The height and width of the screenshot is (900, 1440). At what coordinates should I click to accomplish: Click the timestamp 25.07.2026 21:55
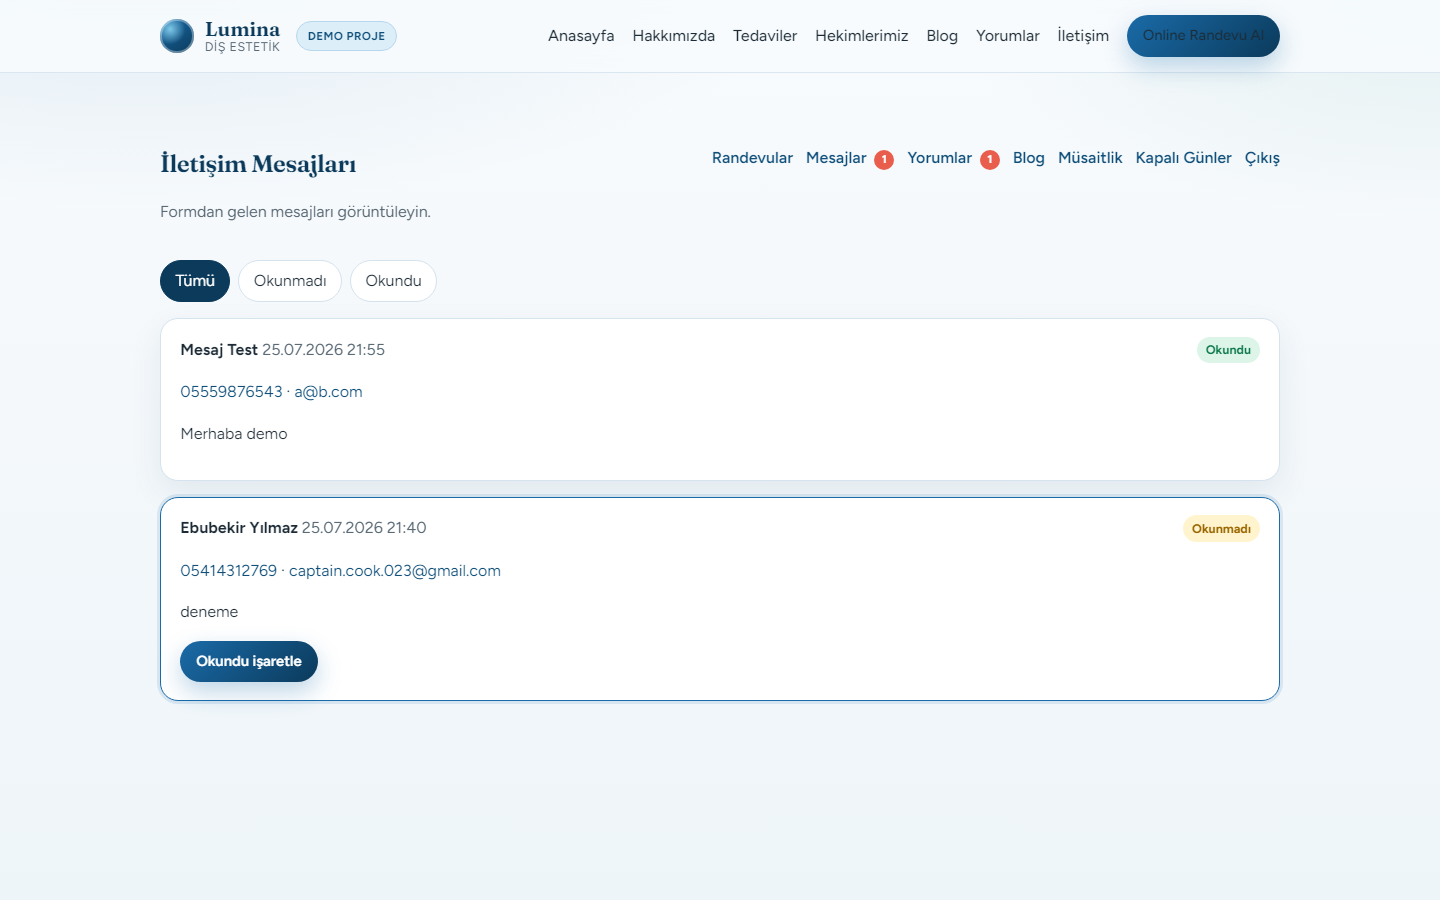(323, 350)
